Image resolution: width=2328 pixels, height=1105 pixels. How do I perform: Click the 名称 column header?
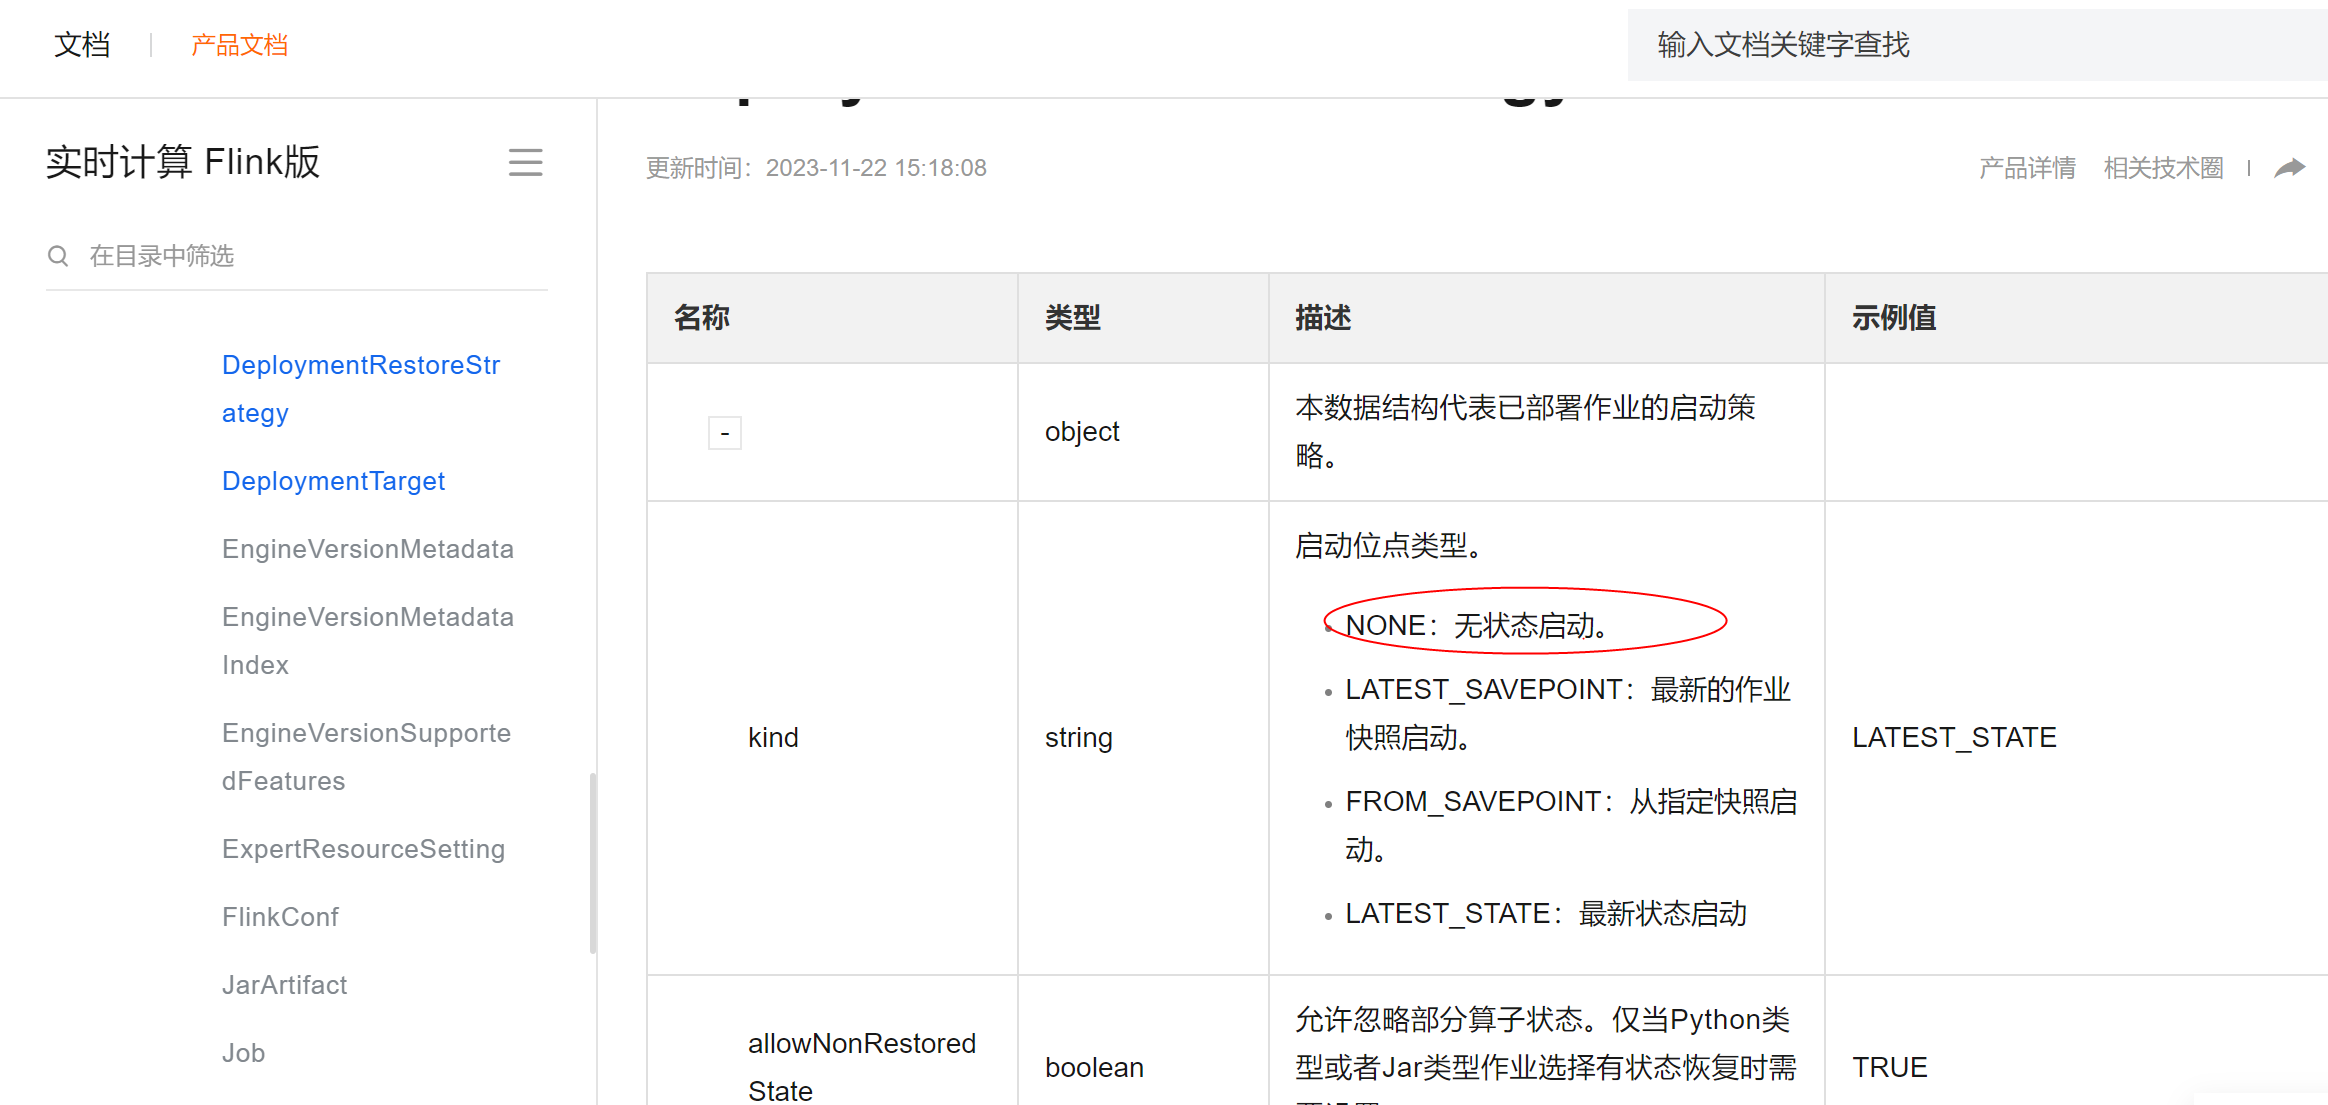[x=702, y=318]
